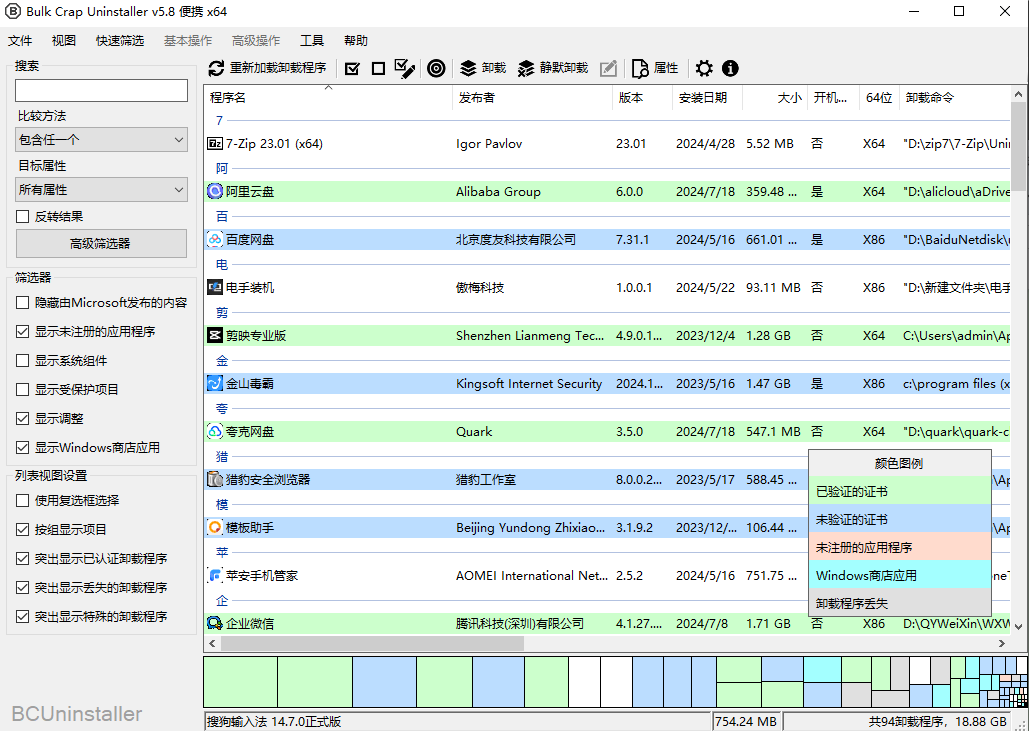Screen dimensions: 1029x731
Task: Open the 工具 menu
Action: click(312, 41)
